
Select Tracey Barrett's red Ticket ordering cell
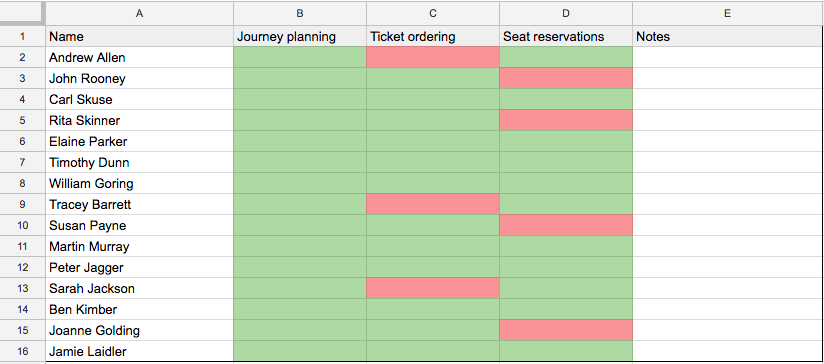pos(433,204)
